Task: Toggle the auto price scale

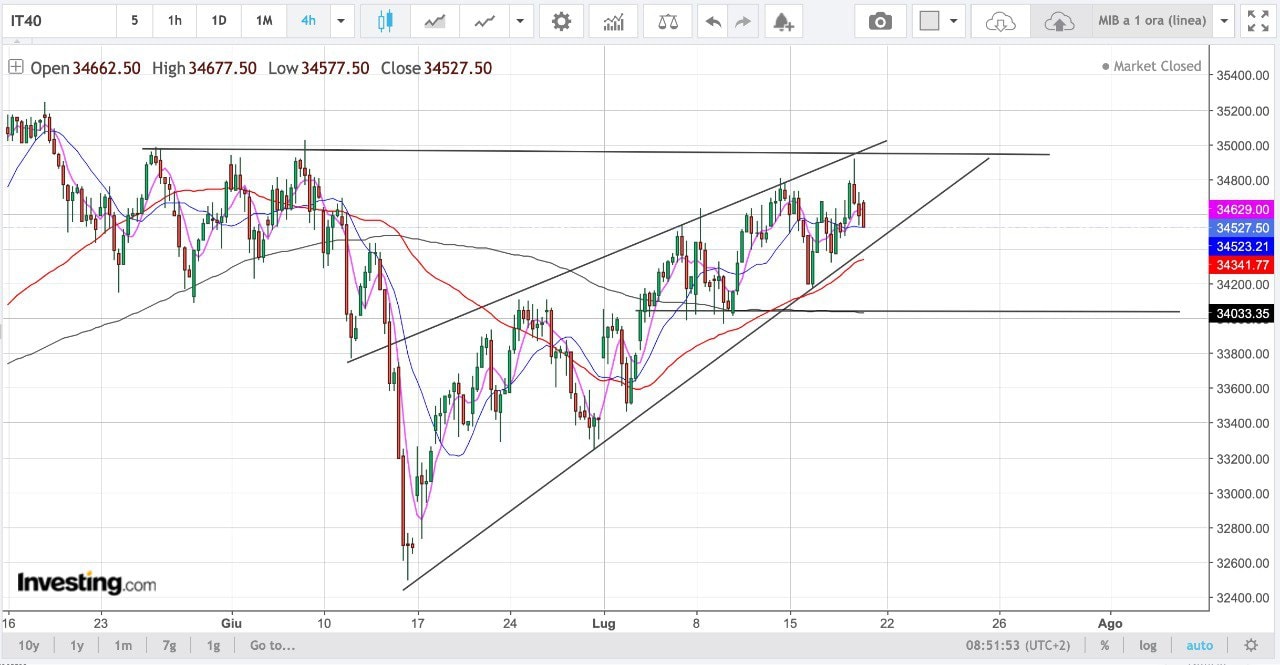Action: point(1199,645)
